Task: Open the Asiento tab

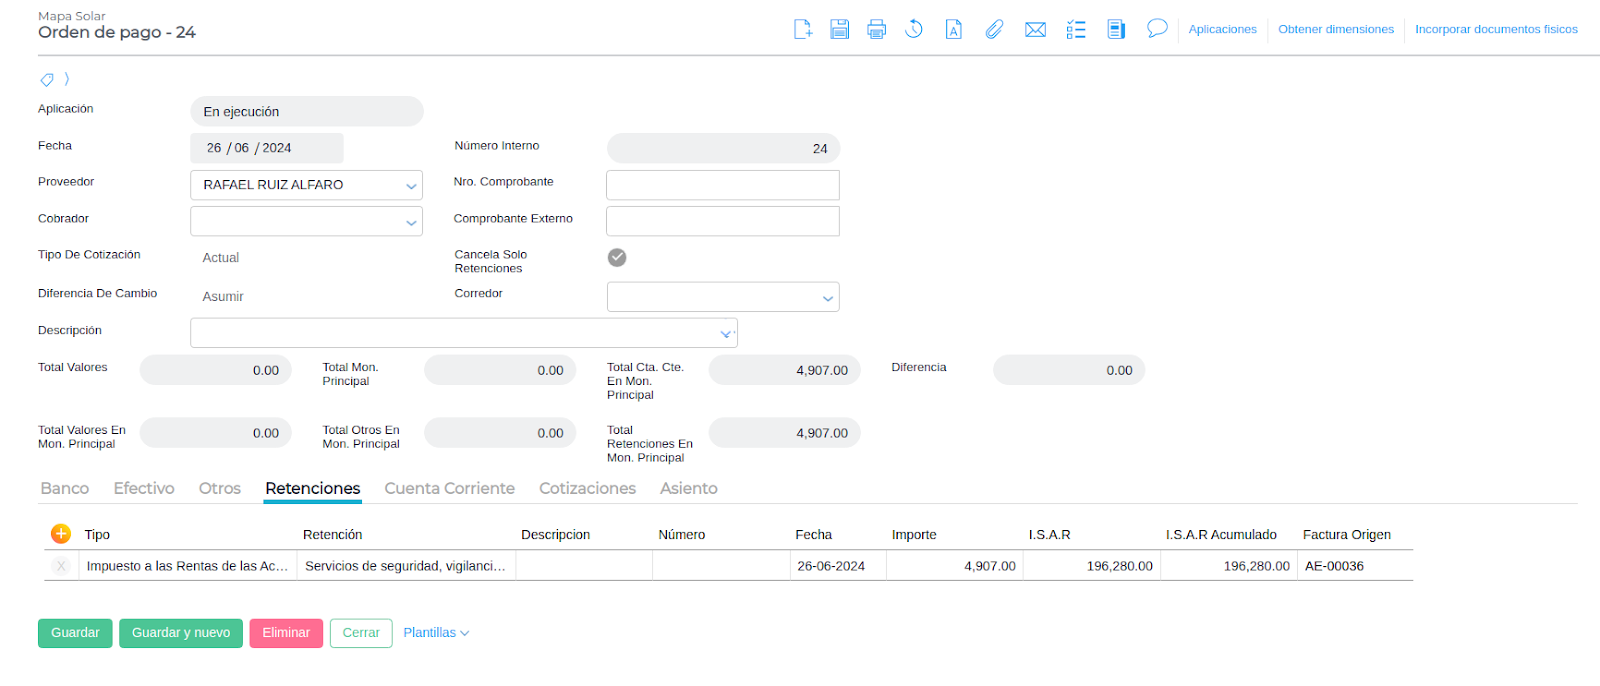Action: tap(688, 488)
